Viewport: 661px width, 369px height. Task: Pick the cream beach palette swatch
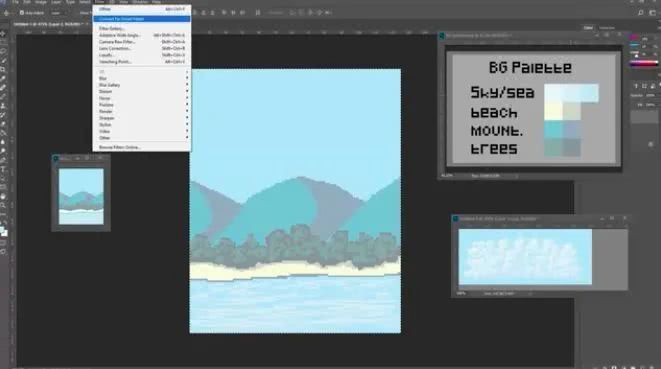point(553,111)
